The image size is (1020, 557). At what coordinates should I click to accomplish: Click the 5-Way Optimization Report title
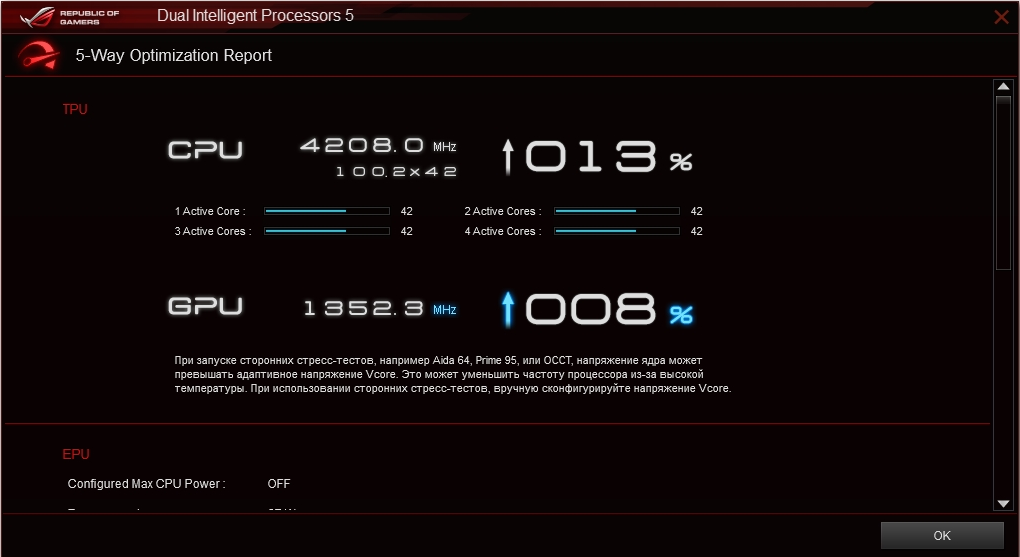[174, 55]
